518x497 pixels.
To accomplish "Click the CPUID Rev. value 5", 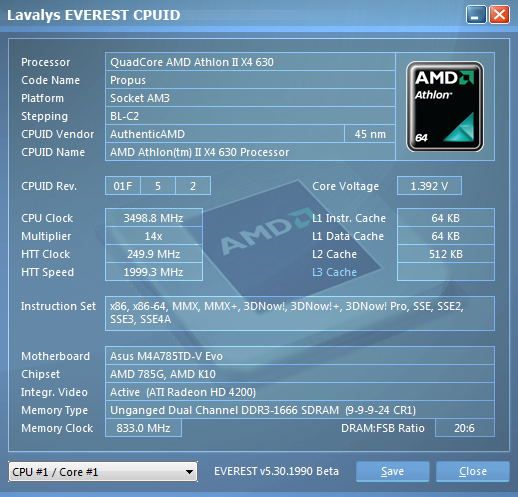I will tap(158, 186).
